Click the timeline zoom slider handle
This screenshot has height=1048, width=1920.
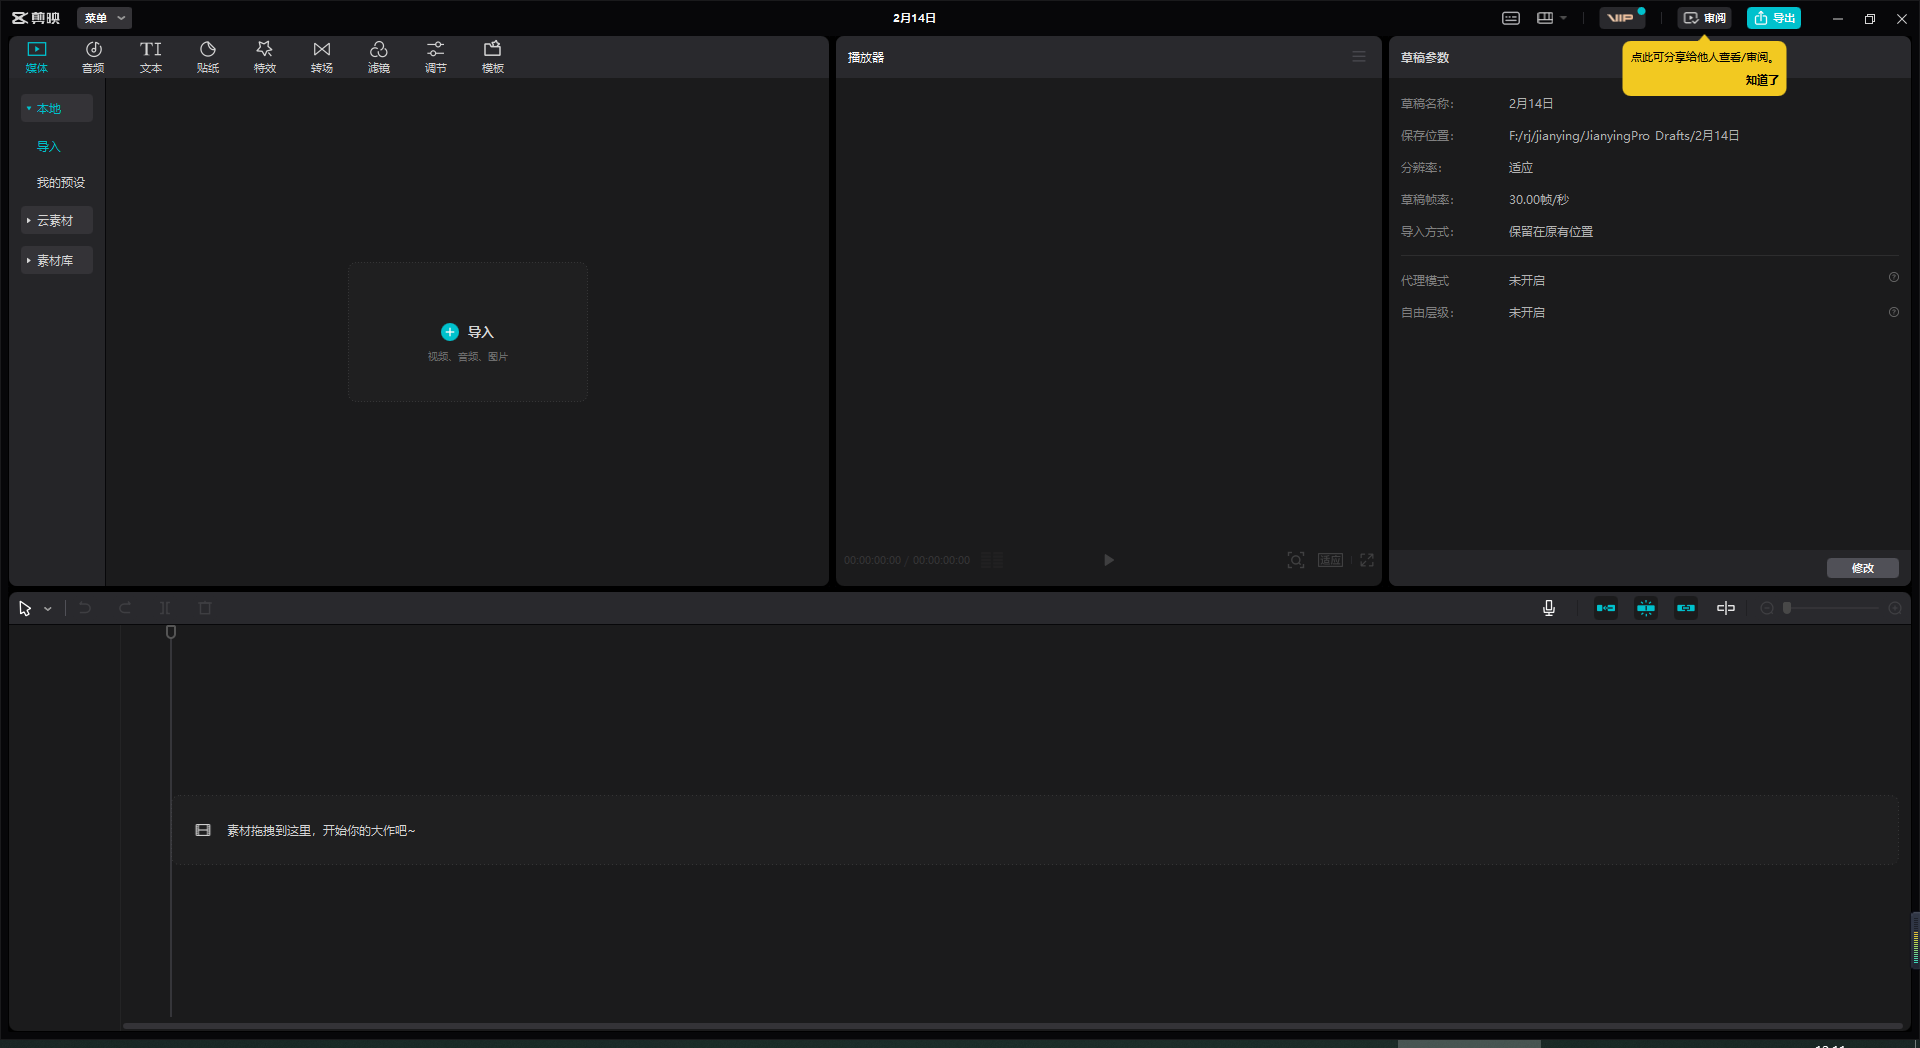(1787, 608)
